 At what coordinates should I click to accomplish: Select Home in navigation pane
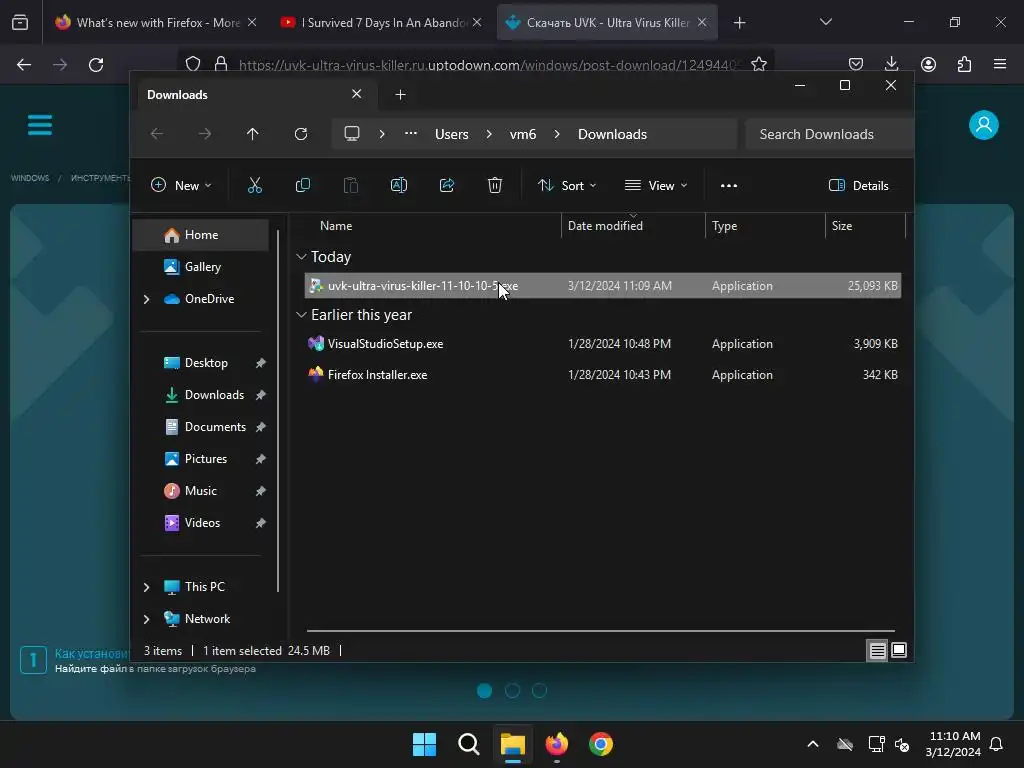200,235
